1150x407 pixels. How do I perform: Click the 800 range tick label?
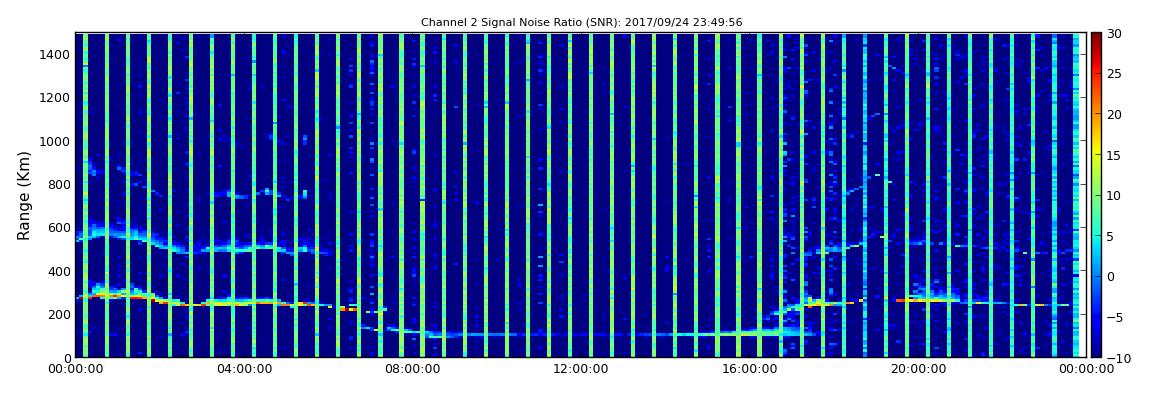click(59, 184)
